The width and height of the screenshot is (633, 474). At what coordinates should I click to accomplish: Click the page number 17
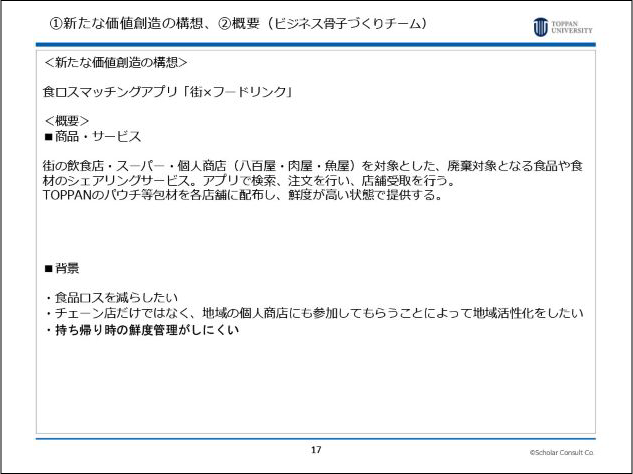pyautogui.click(x=316, y=450)
